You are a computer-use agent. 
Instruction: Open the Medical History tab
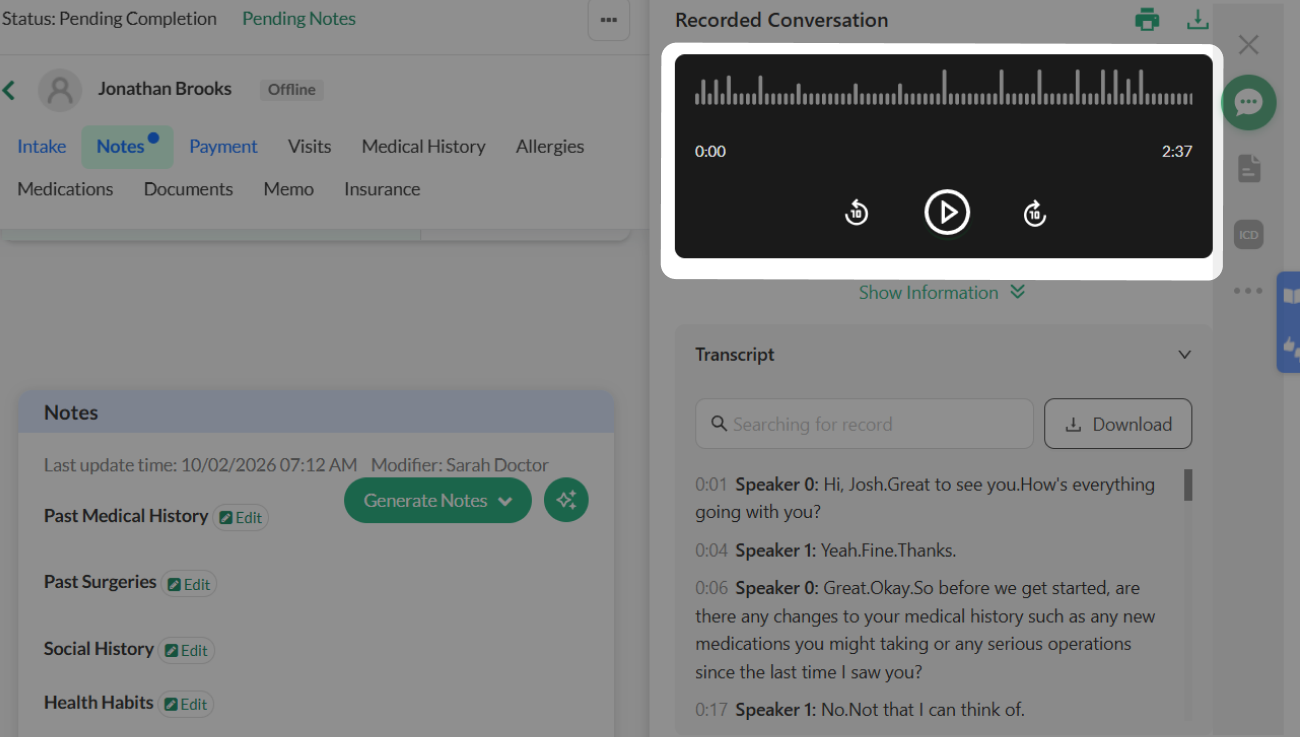pos(423,146)
